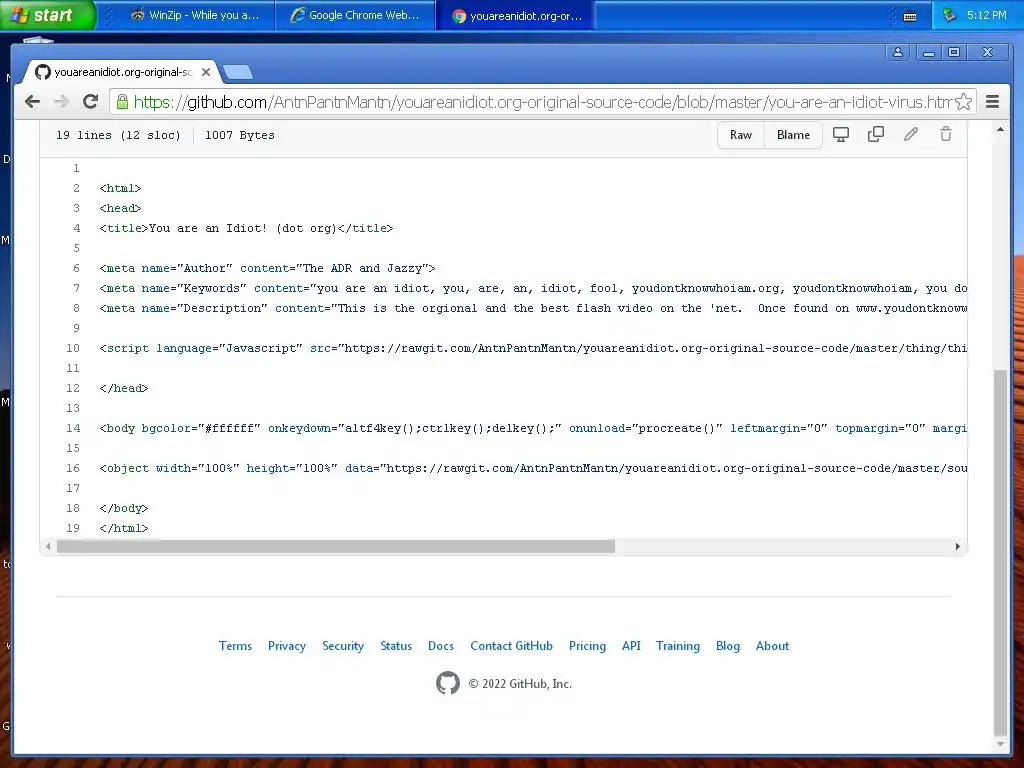
Task: Open the Terms footer link
Action: (235, 646)
